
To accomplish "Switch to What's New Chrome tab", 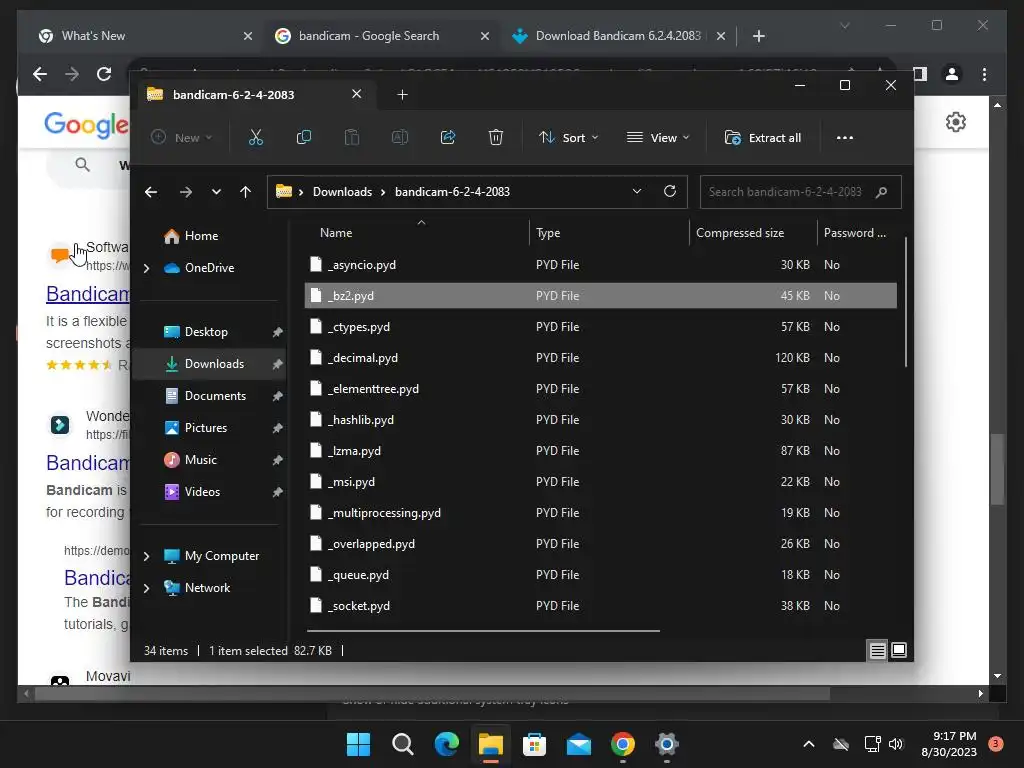I will 146,36.
